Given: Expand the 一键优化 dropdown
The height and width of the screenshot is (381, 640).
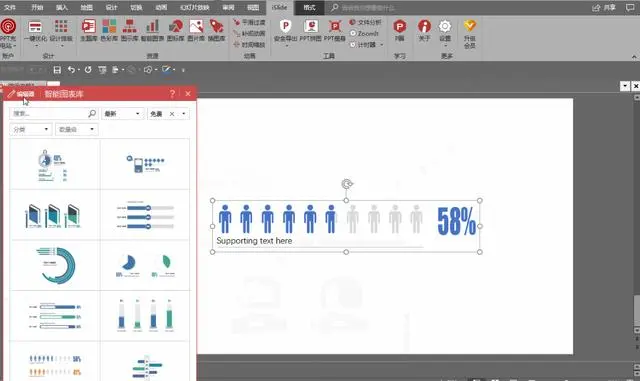Looking at the screenshot, I should [x=36, y=46].
